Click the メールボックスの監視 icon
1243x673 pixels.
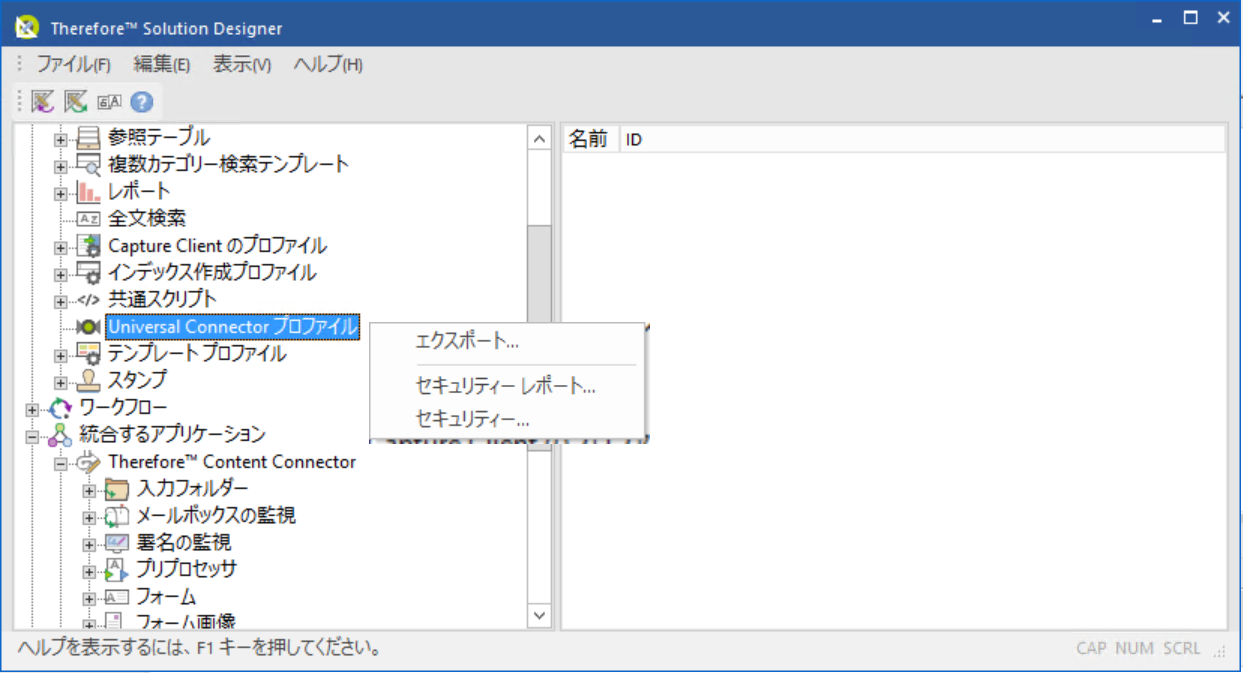pyautogui.click(x=117, y=515)
